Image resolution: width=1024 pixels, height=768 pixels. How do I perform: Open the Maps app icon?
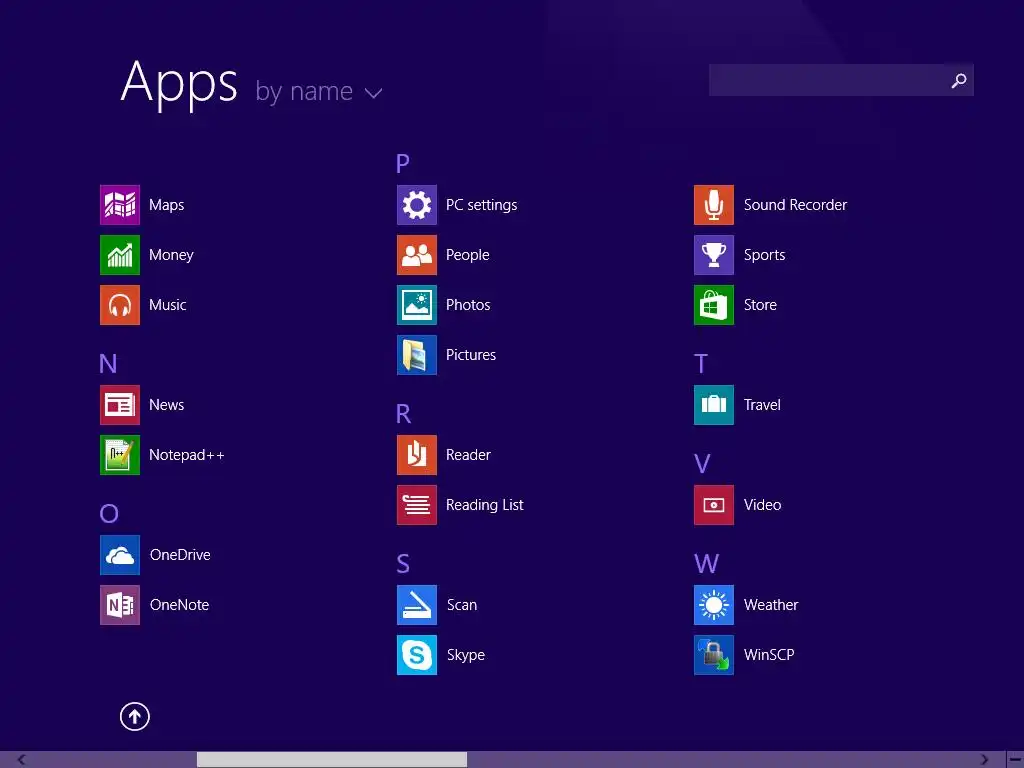click(120, 204)
